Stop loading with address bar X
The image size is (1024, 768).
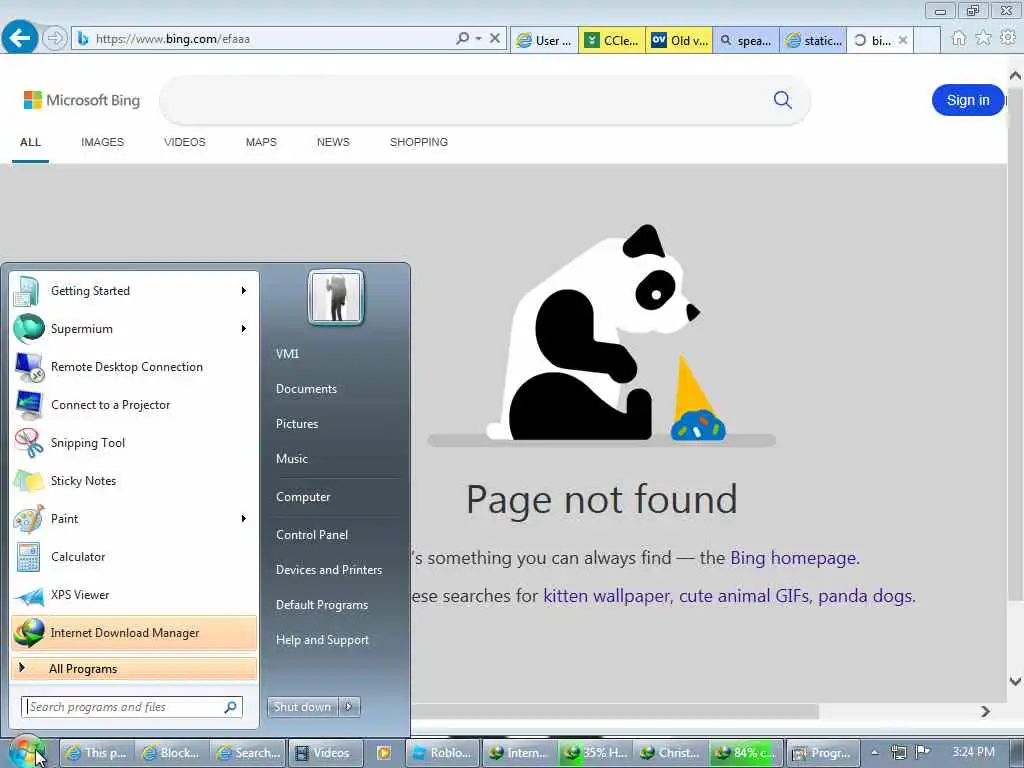(495, 39)
